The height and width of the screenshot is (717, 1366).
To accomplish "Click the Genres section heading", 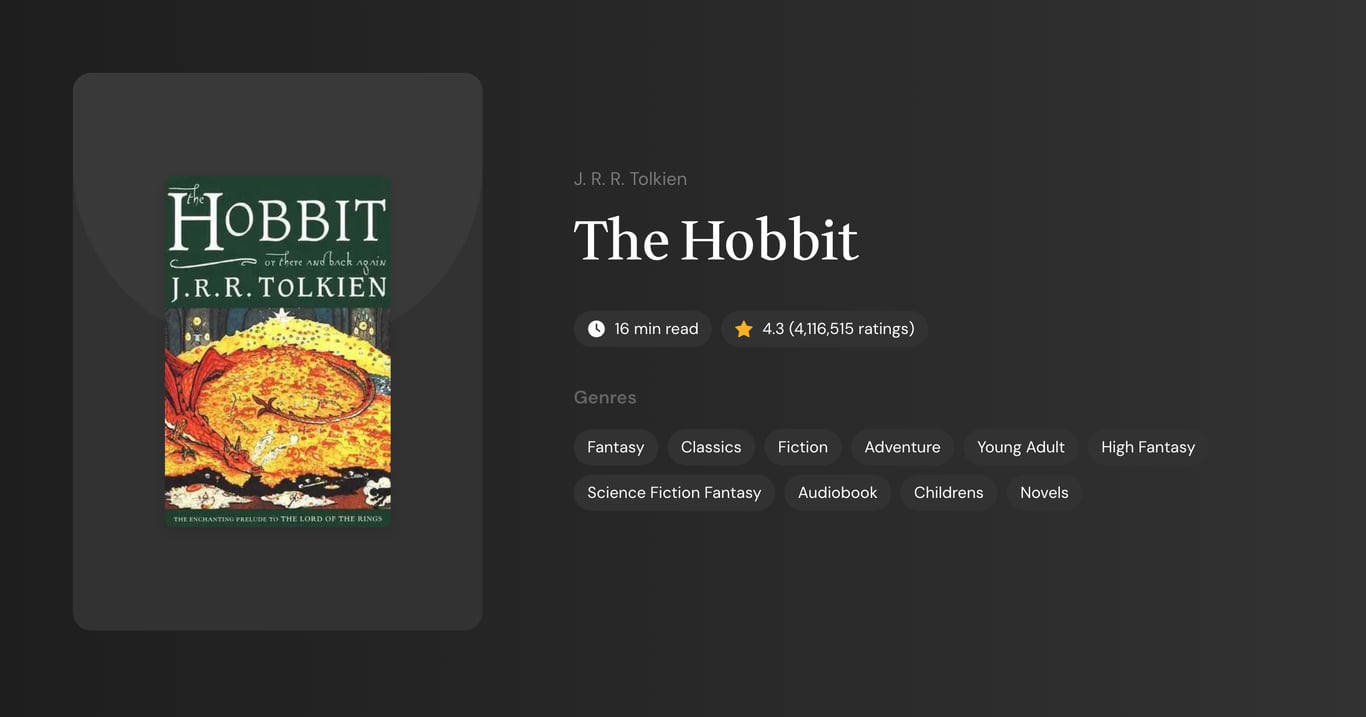I will coord(605,397).
